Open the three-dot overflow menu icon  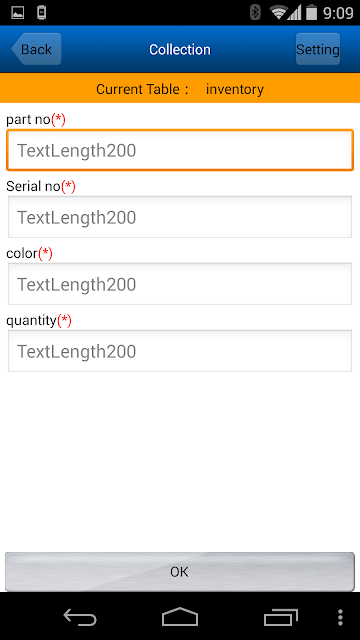[340, 617]
